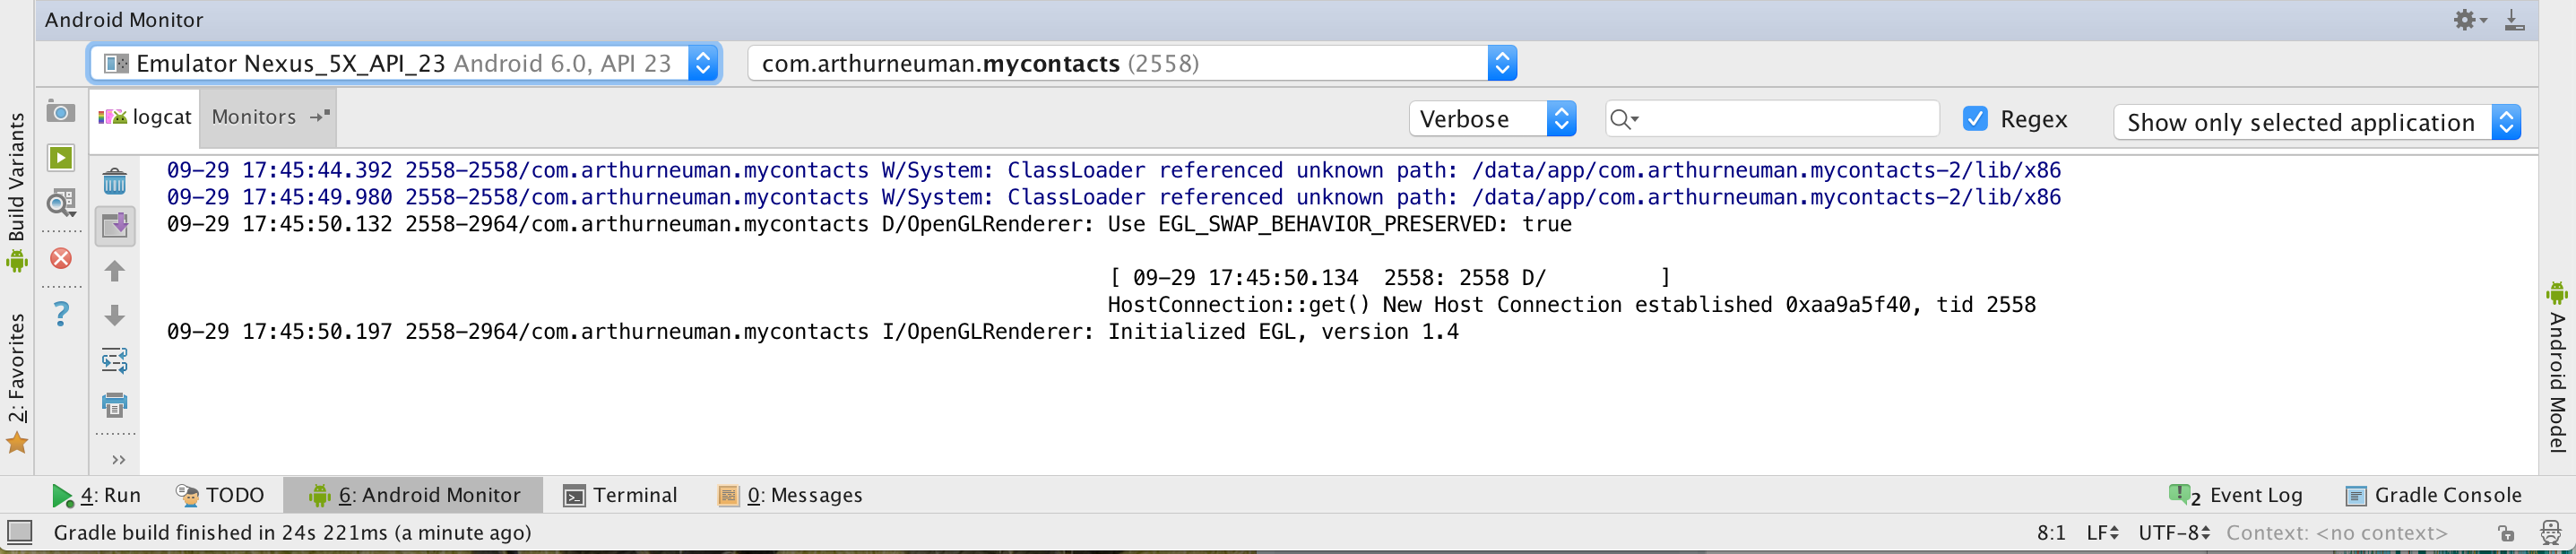Click the up arrow stack trace icon
Screen dimensions: 2576x554
coord(115,271)
